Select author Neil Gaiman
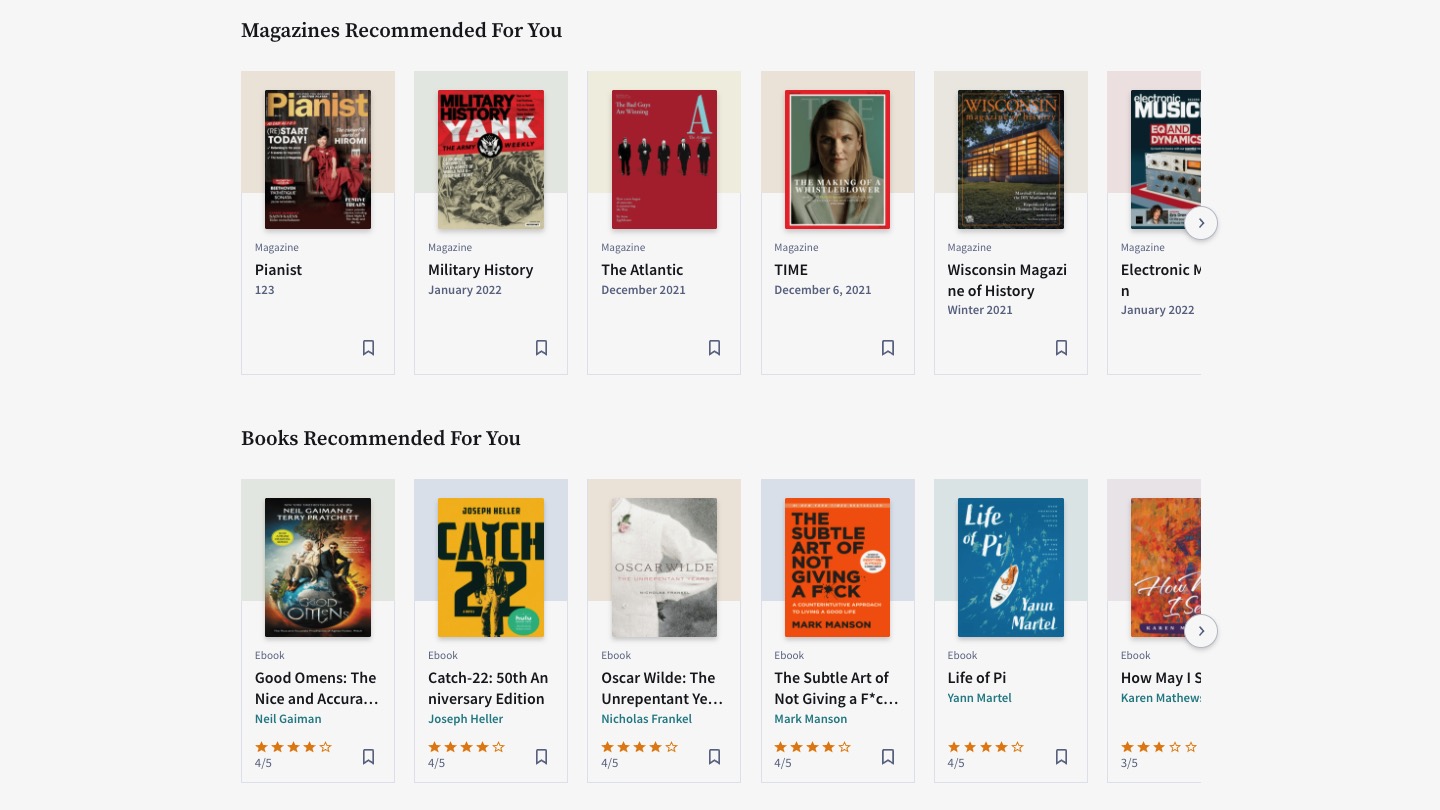Image resolution: width=1440 pixels, height=810 pixels. tap(288, 719)
